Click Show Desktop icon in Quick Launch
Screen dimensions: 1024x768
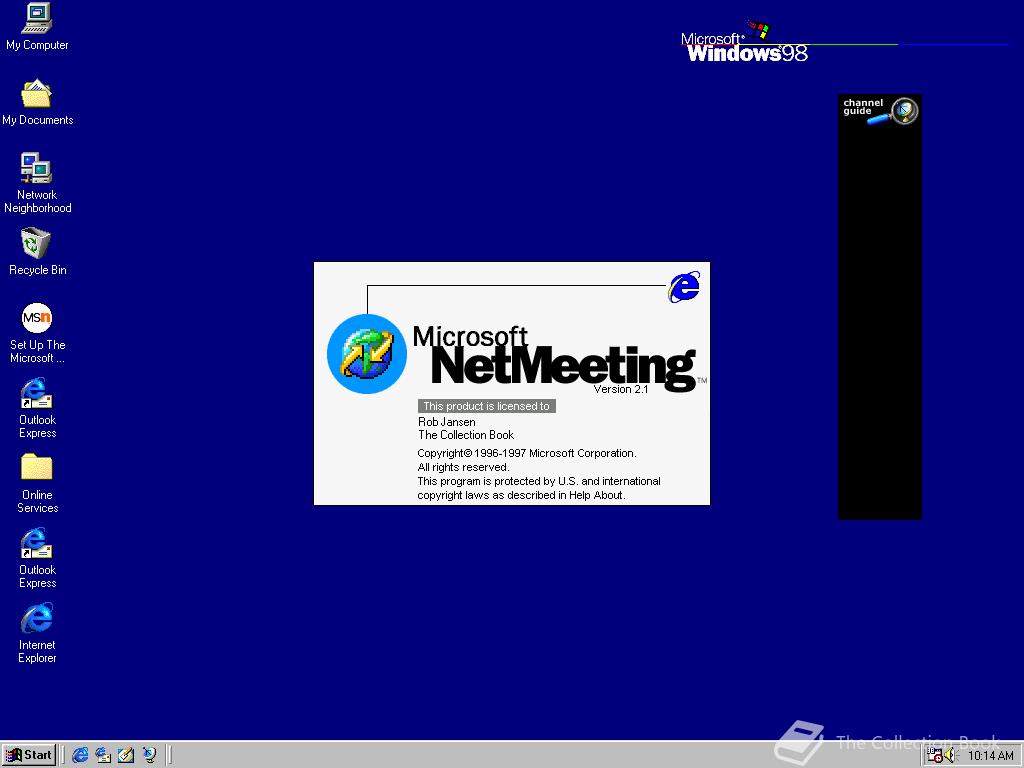[x=126, y=755]
